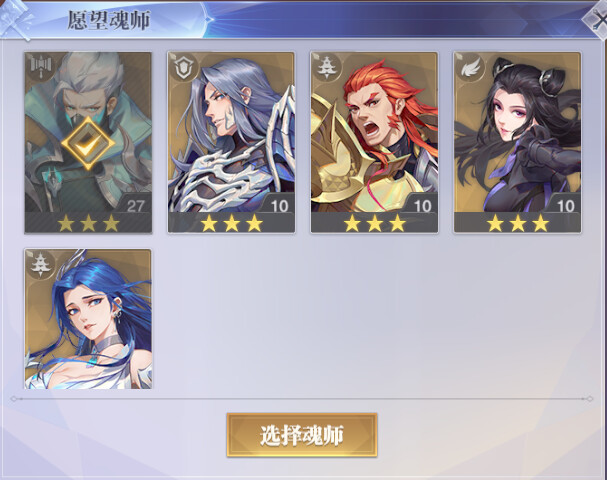Viewport: 607px width, 480px height.
Task: Click level 10 badge on black-haired card
Action: coord(565,206)
